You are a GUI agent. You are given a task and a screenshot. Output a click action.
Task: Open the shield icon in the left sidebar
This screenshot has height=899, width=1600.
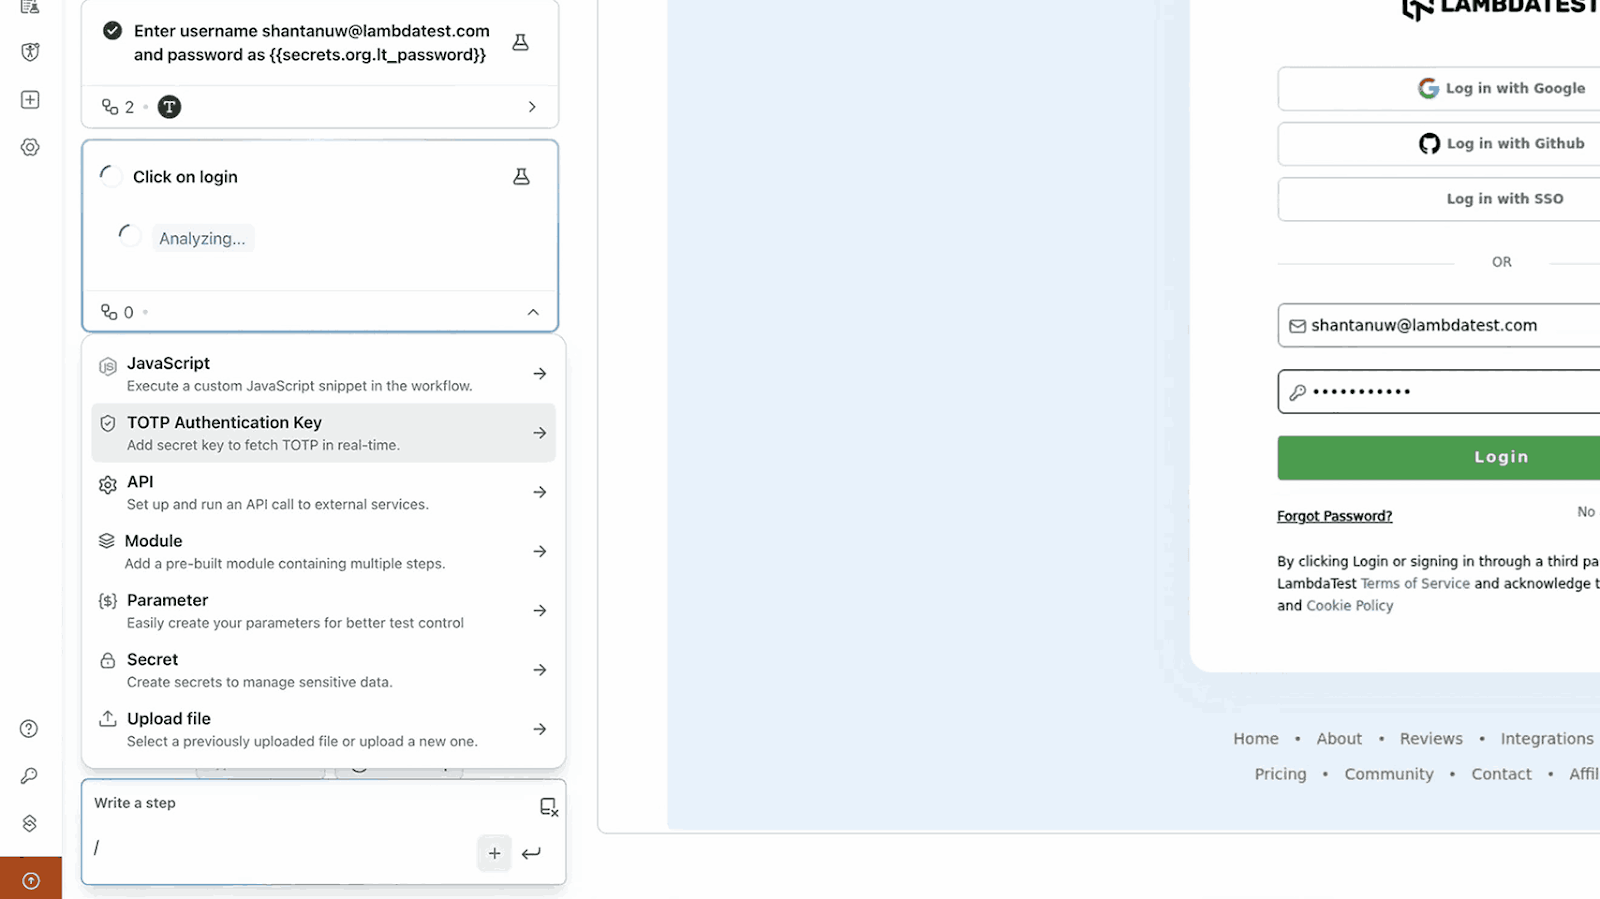[30, 52]
